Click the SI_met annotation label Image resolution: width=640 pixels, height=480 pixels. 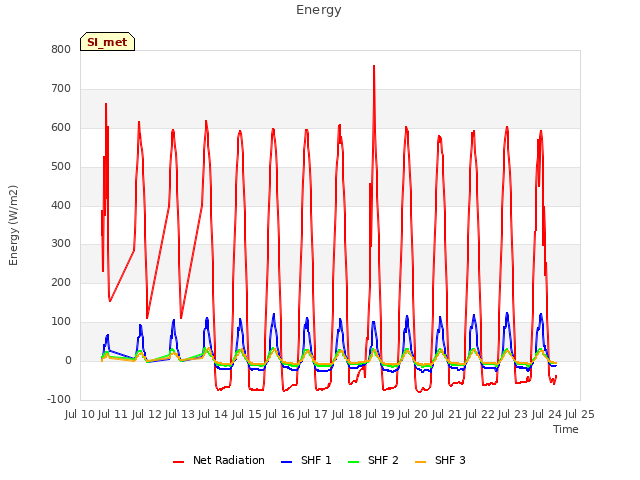tap(107, 42)
